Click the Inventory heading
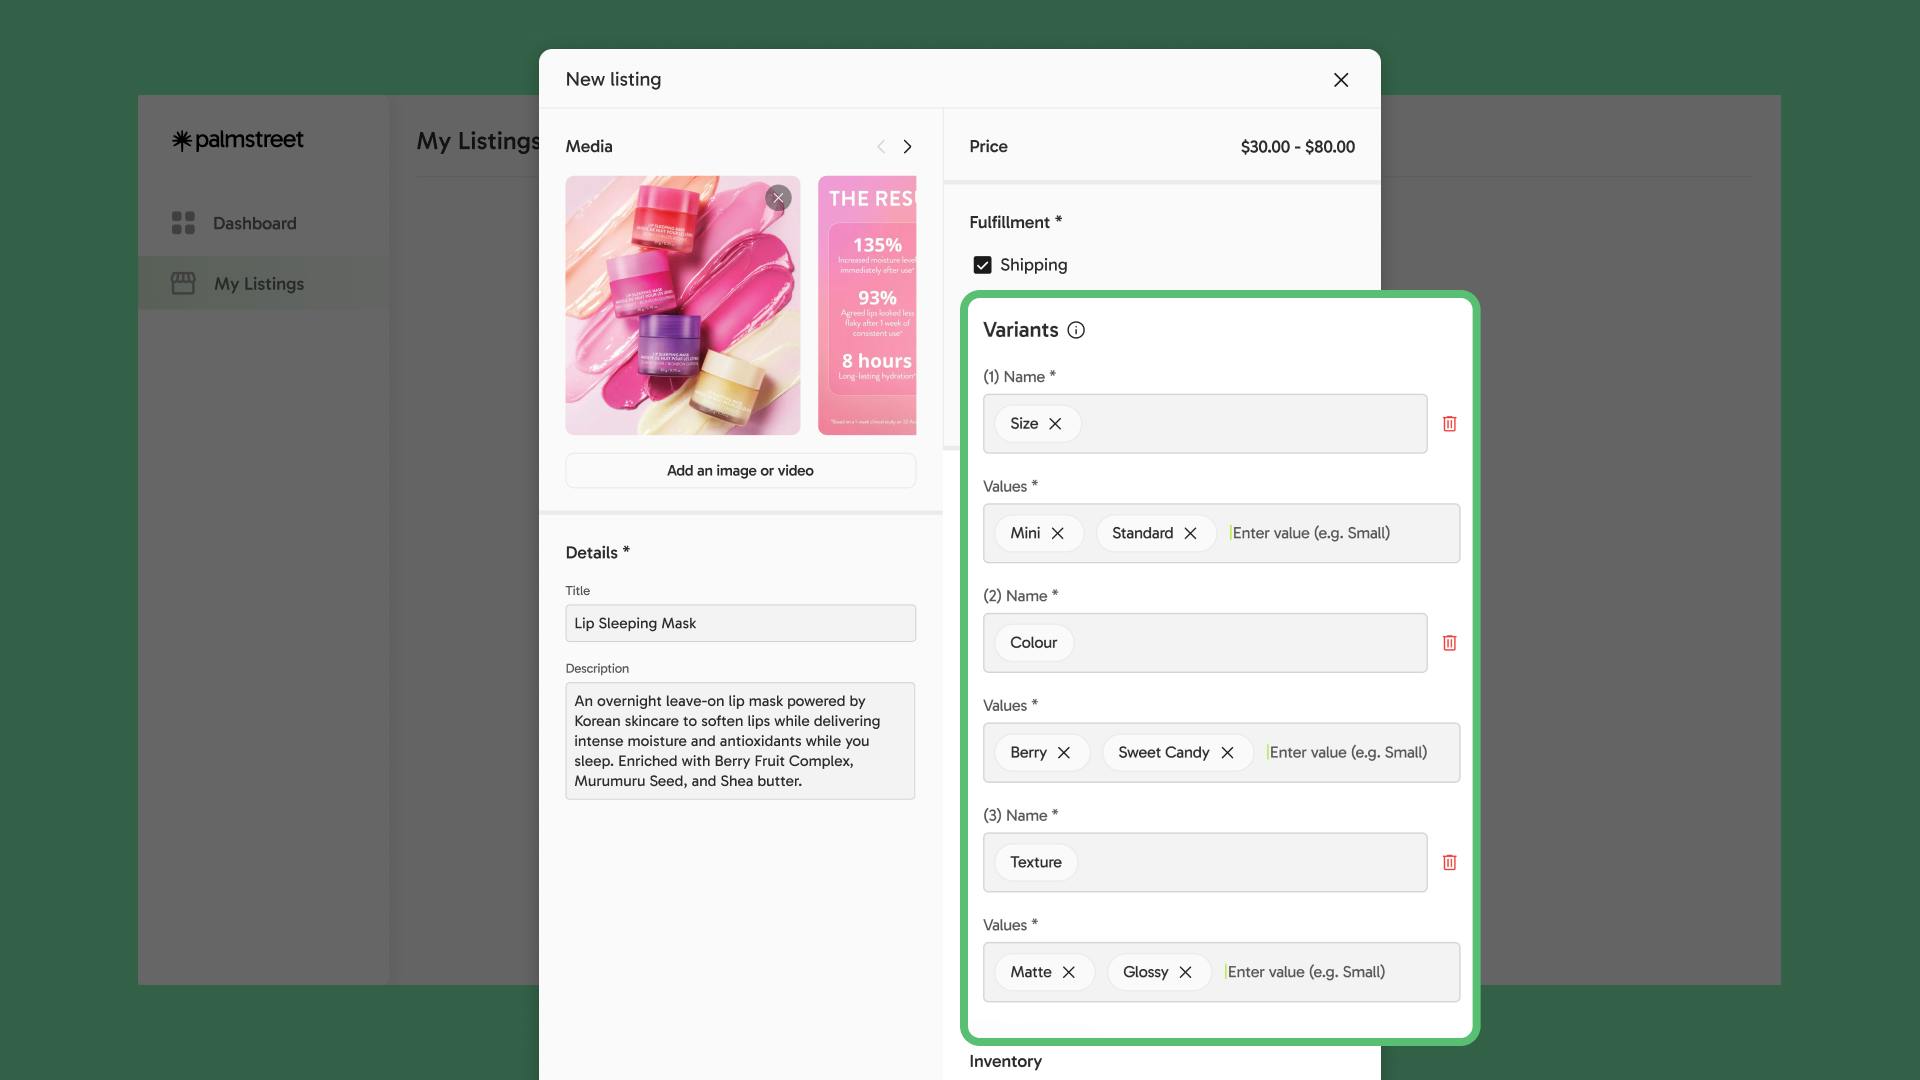Screen dimensions: 1920x1080 point(1005,1062)
